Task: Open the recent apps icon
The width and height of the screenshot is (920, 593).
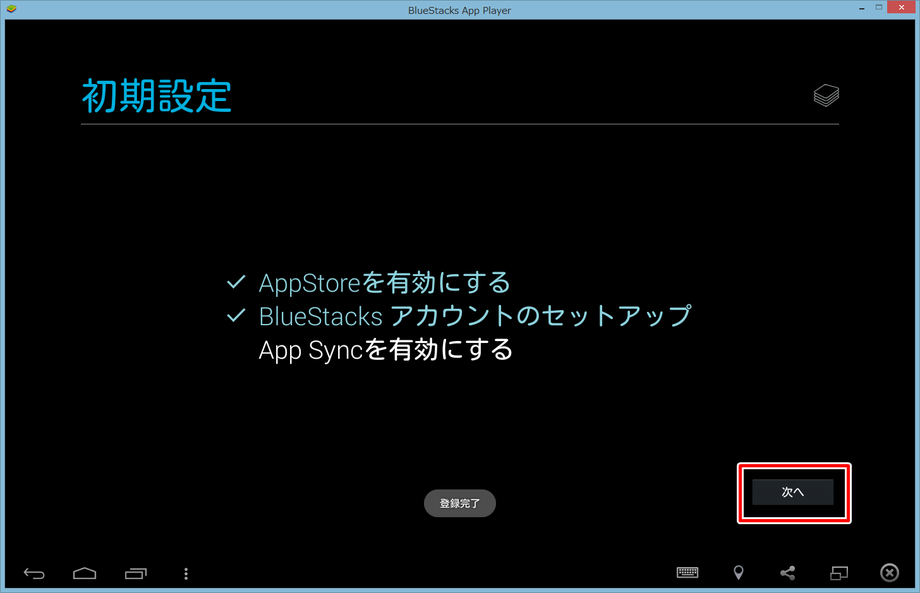Action: point(136,573)
